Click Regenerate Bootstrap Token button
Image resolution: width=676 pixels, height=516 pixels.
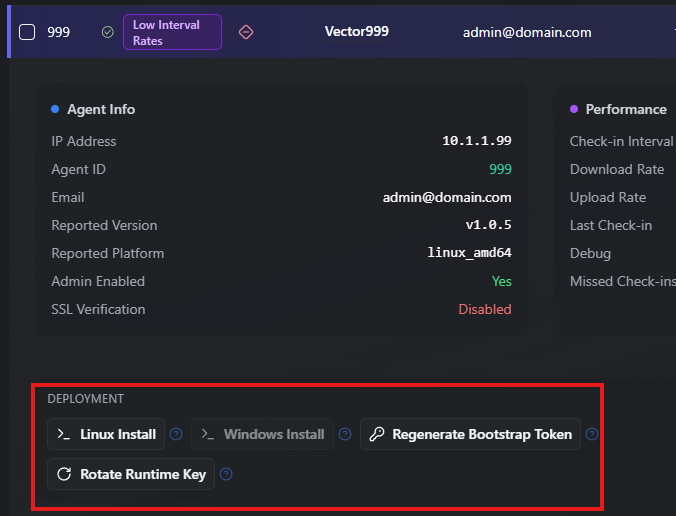(x=470, y=434)
